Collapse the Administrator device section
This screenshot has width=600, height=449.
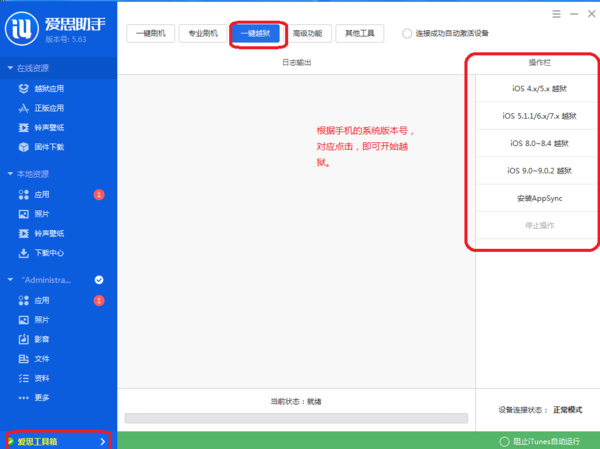coord(10,280)
